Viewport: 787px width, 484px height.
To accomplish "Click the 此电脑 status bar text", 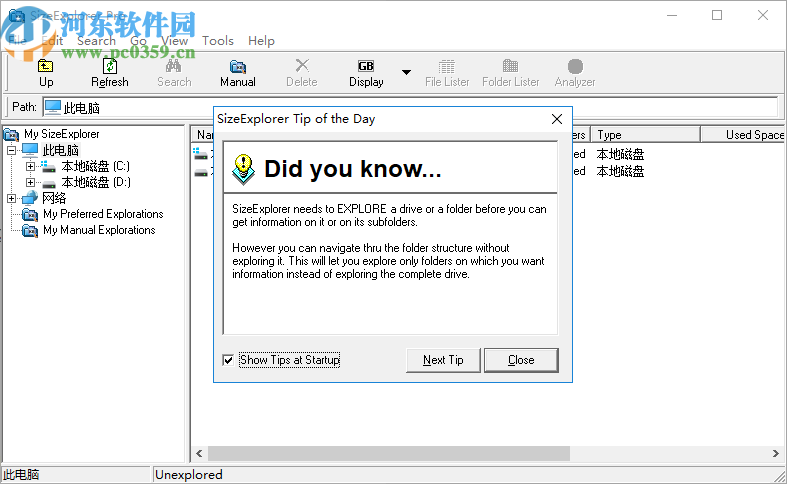I will tap(21, 475).
